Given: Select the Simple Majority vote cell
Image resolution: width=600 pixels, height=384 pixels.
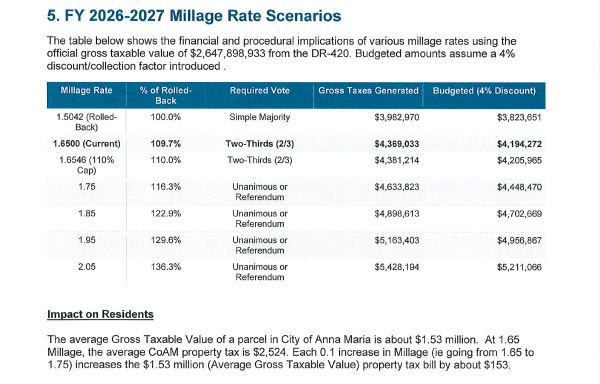Looking at the screenshot, I should pyautogui.click(x=259, y=117).
